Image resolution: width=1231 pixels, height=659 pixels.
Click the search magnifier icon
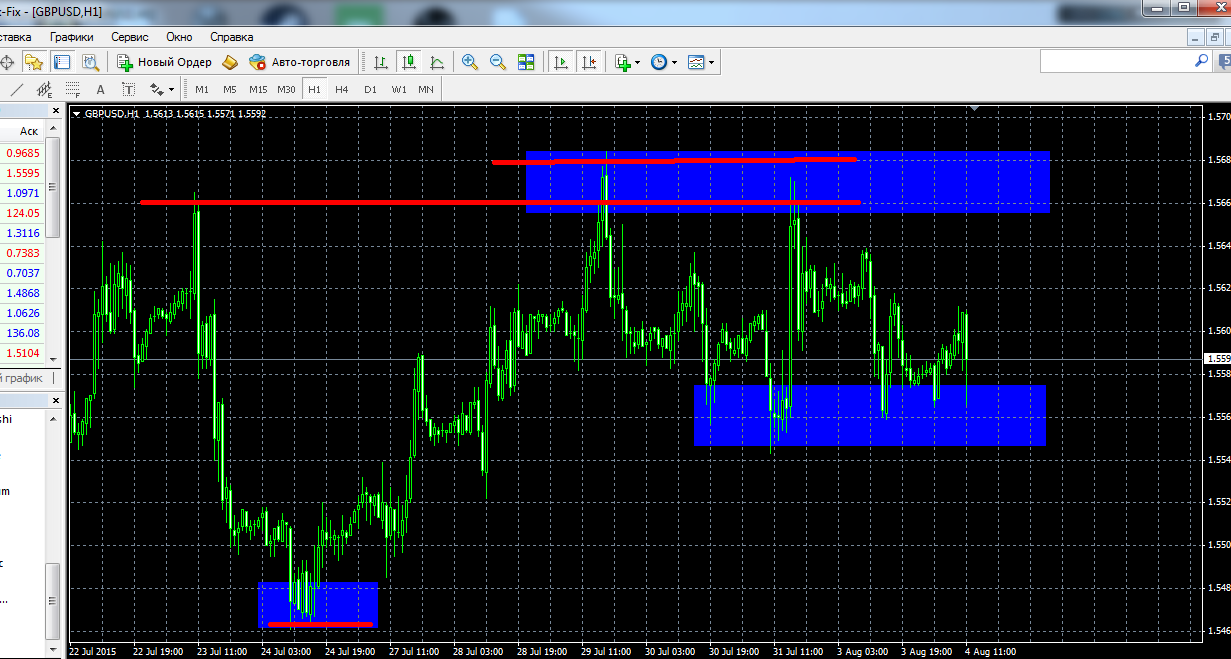point(1202,60)
